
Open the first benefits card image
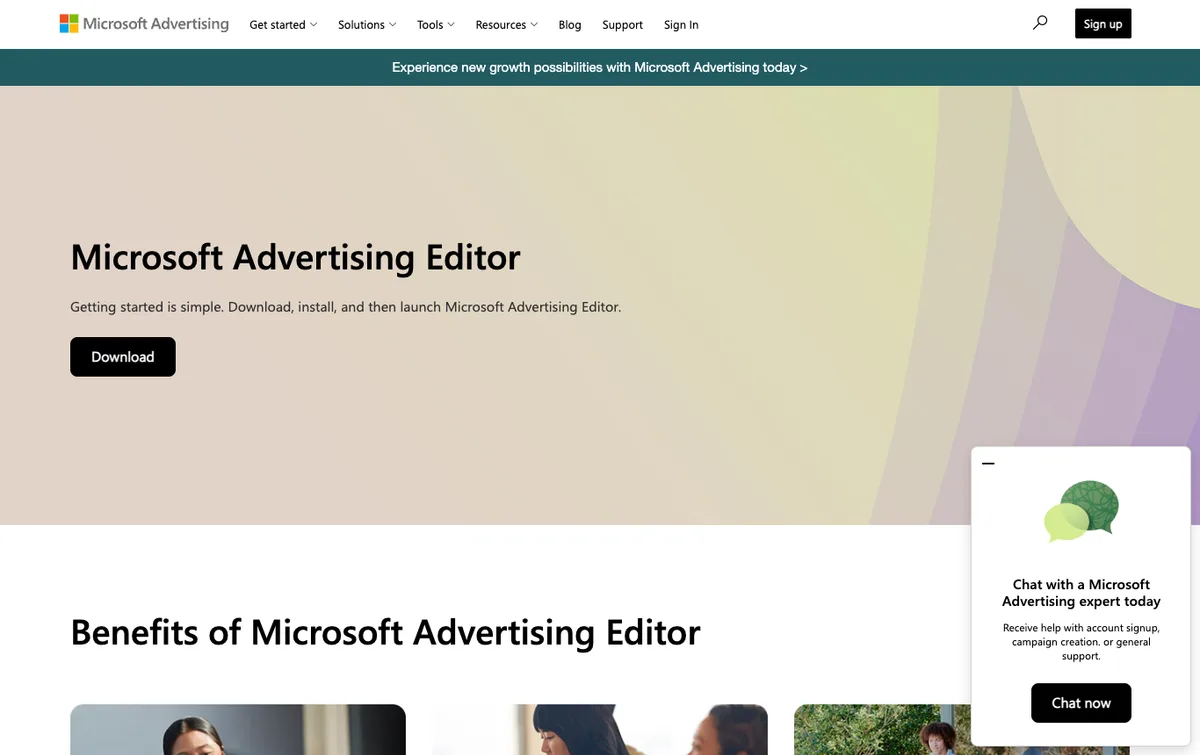tap(238, 729)
